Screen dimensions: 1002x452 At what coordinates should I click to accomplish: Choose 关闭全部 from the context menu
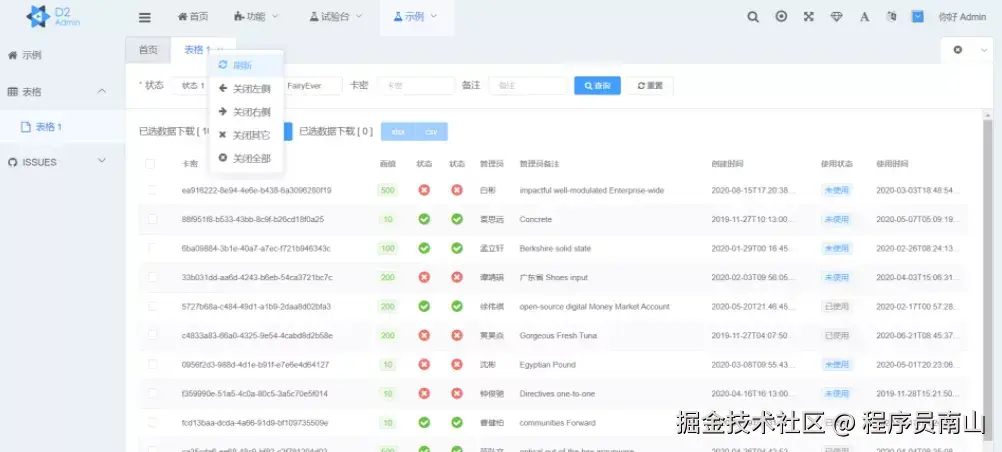[247, 158]
